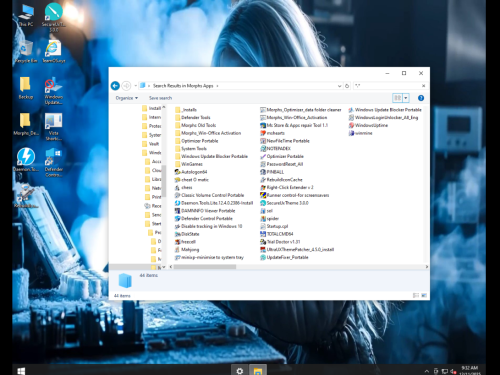Open the Windows Start button
This screenshot has width=500, height=375.
(x=21, y=371)
